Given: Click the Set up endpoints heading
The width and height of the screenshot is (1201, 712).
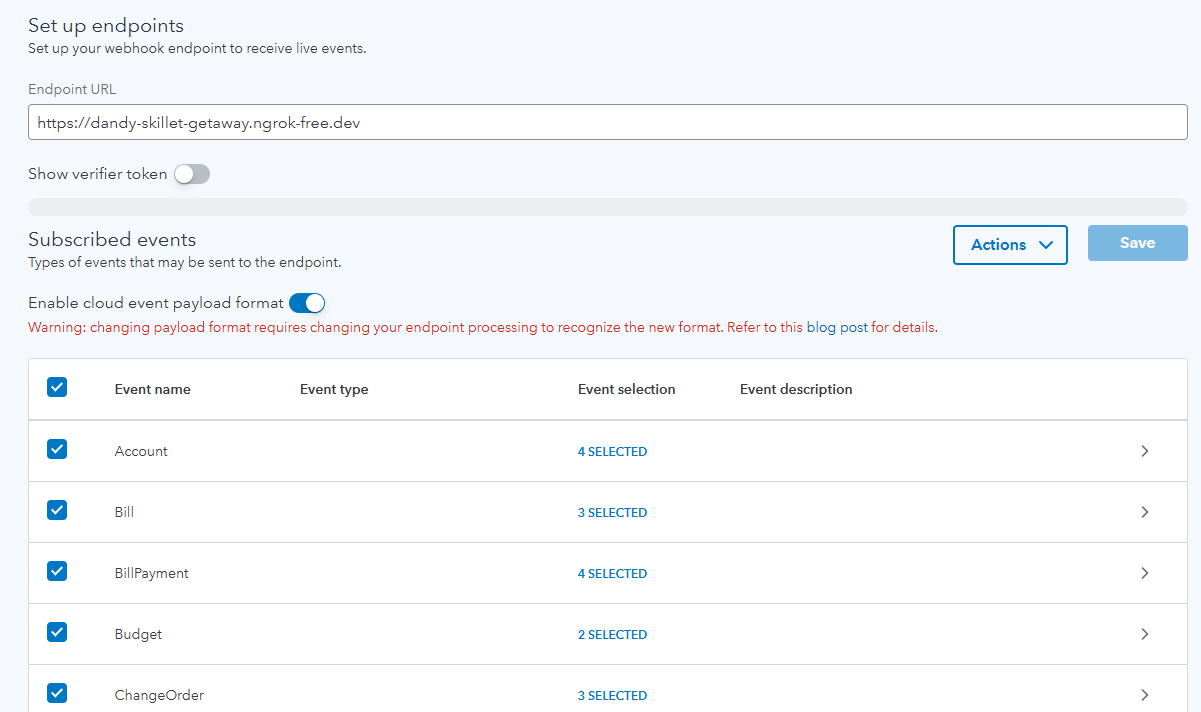Looking at the screenshot, I should (106, 26).
